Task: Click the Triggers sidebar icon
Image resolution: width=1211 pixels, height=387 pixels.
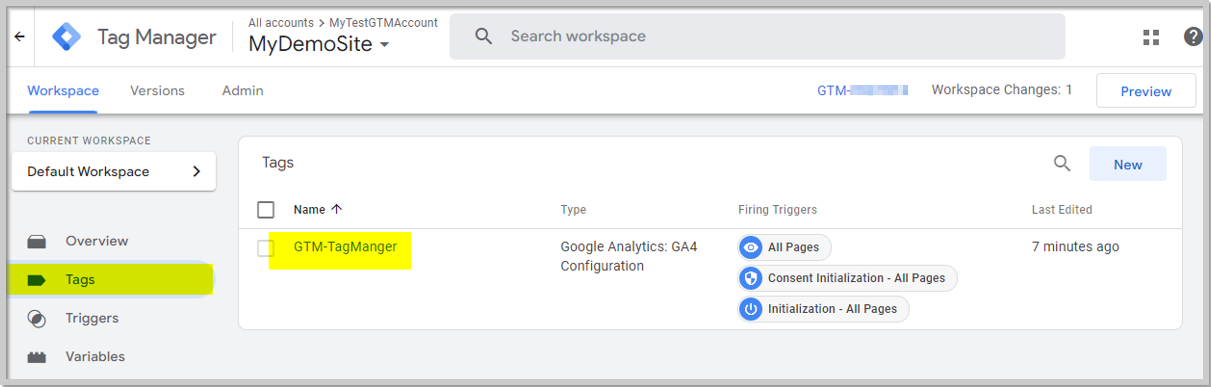Action: point(37,319)
